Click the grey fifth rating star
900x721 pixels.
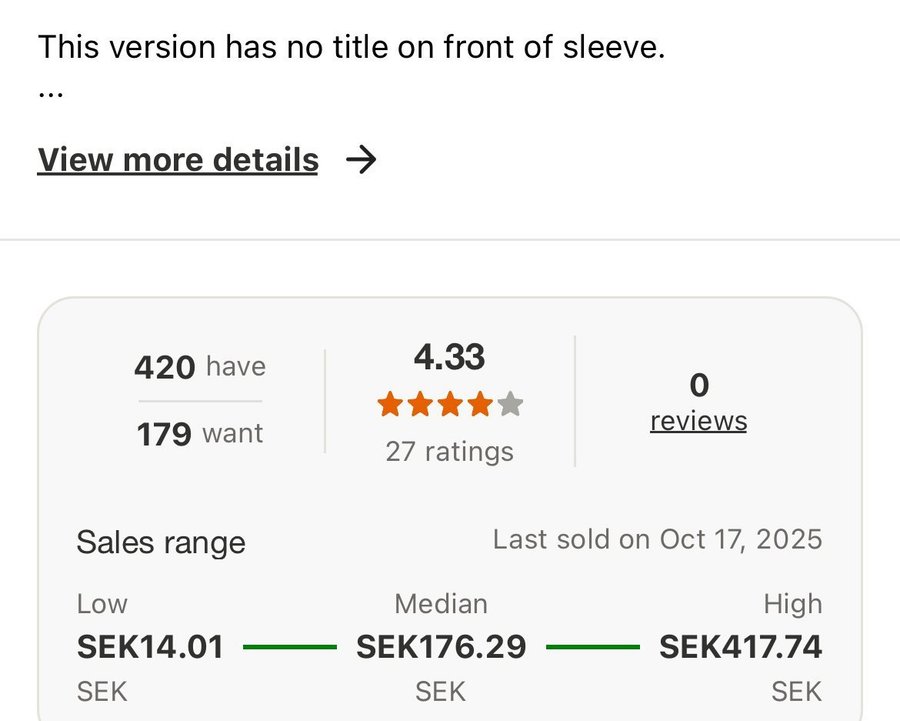click(x=510, y=405)
